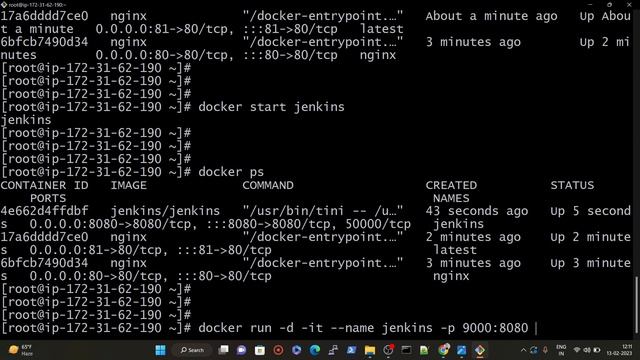The width and height of the screenshot is (640, 360).
Task: Click the CONTAINER ID column header
Action: point(44,185)
